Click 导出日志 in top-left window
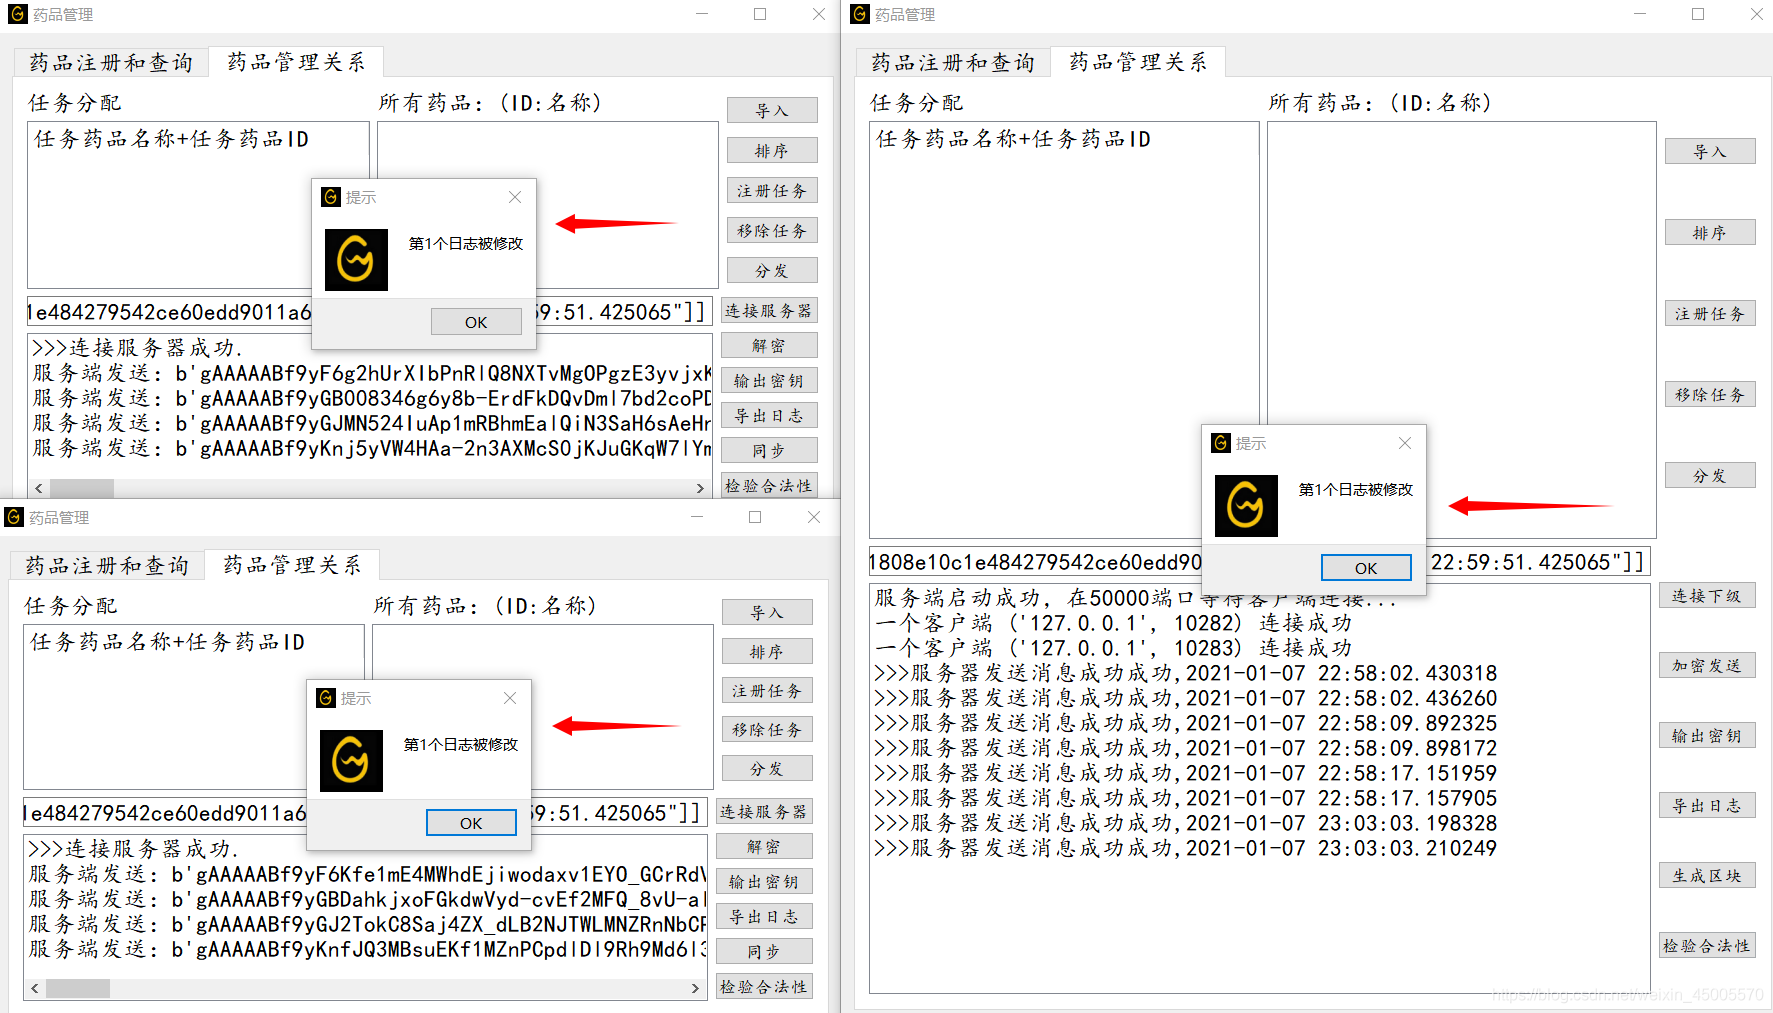The width and height of the screenshot is (1773, 1013). pos(769,415)
